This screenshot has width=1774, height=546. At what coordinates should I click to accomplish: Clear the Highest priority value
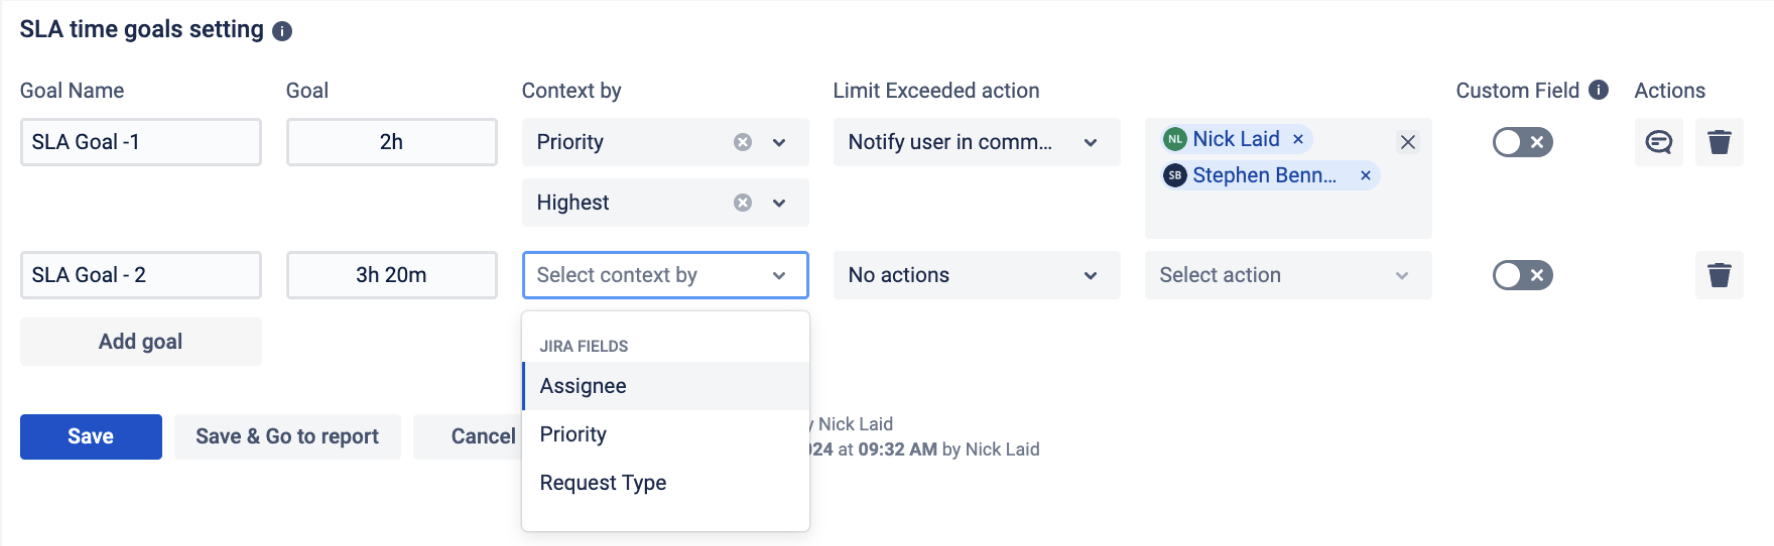(743, 203)
